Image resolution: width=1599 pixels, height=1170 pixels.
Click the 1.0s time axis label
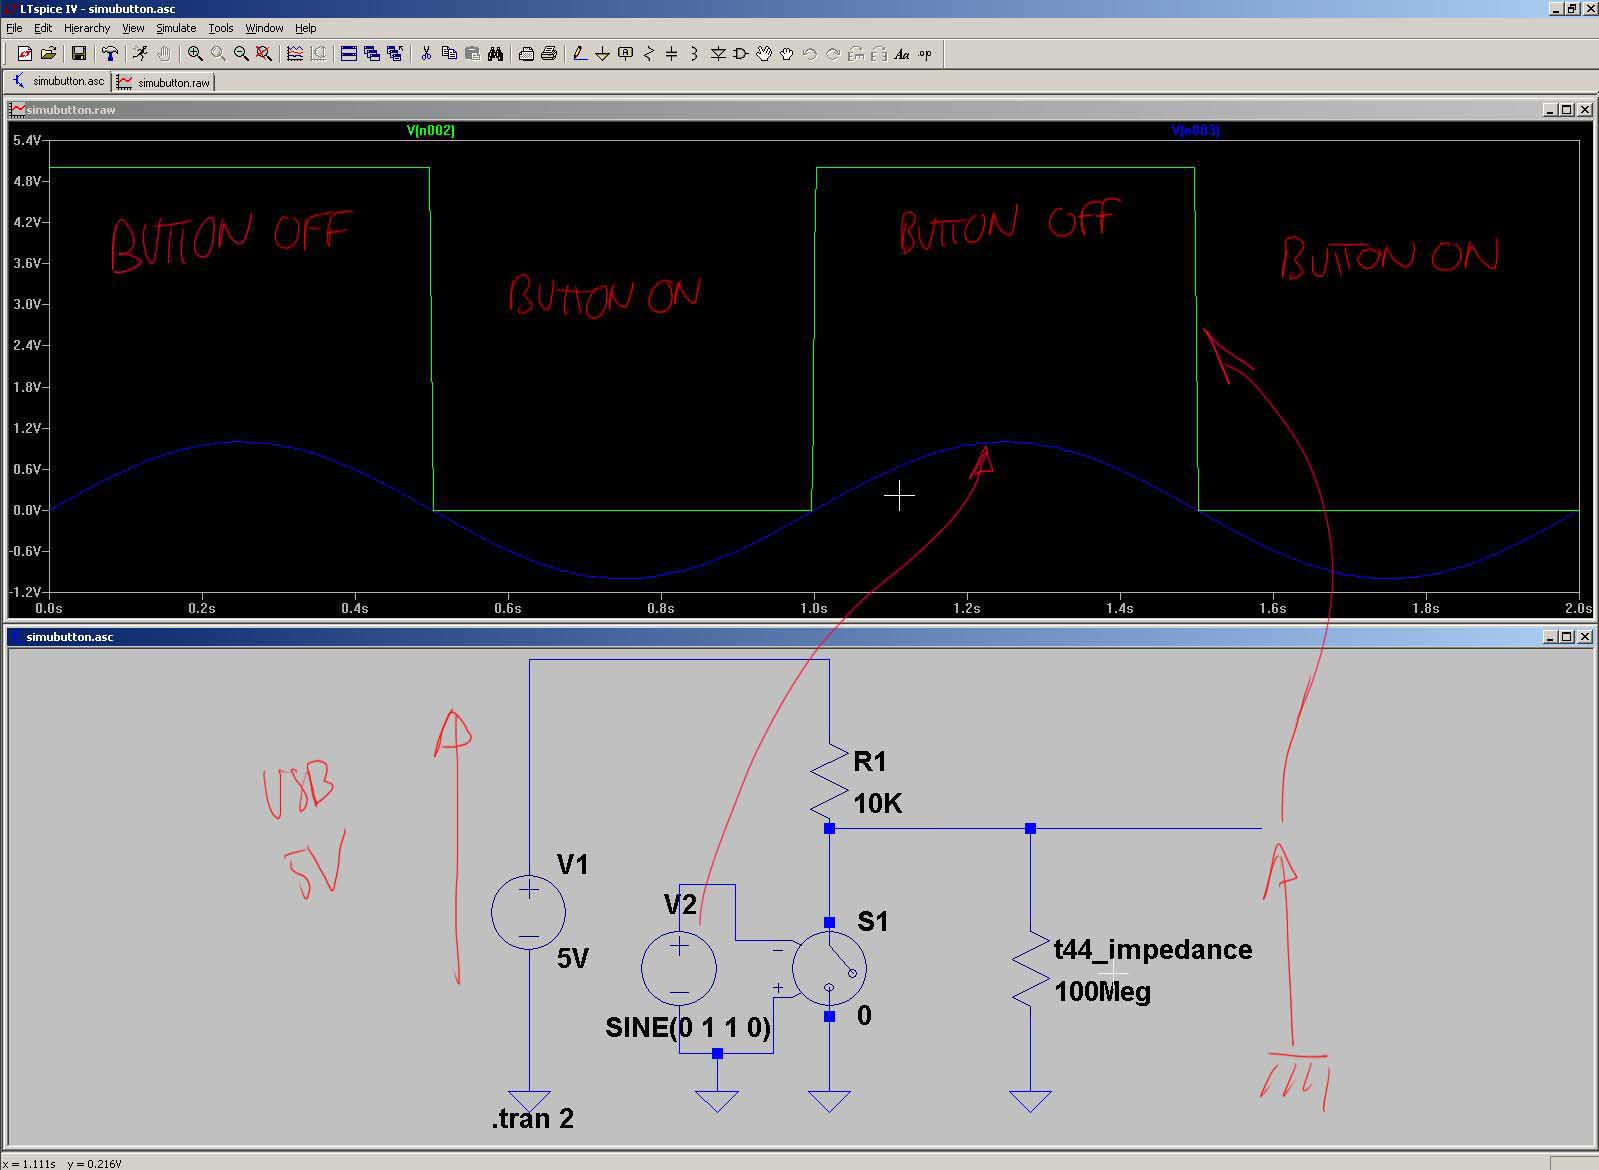click(814, 608)
